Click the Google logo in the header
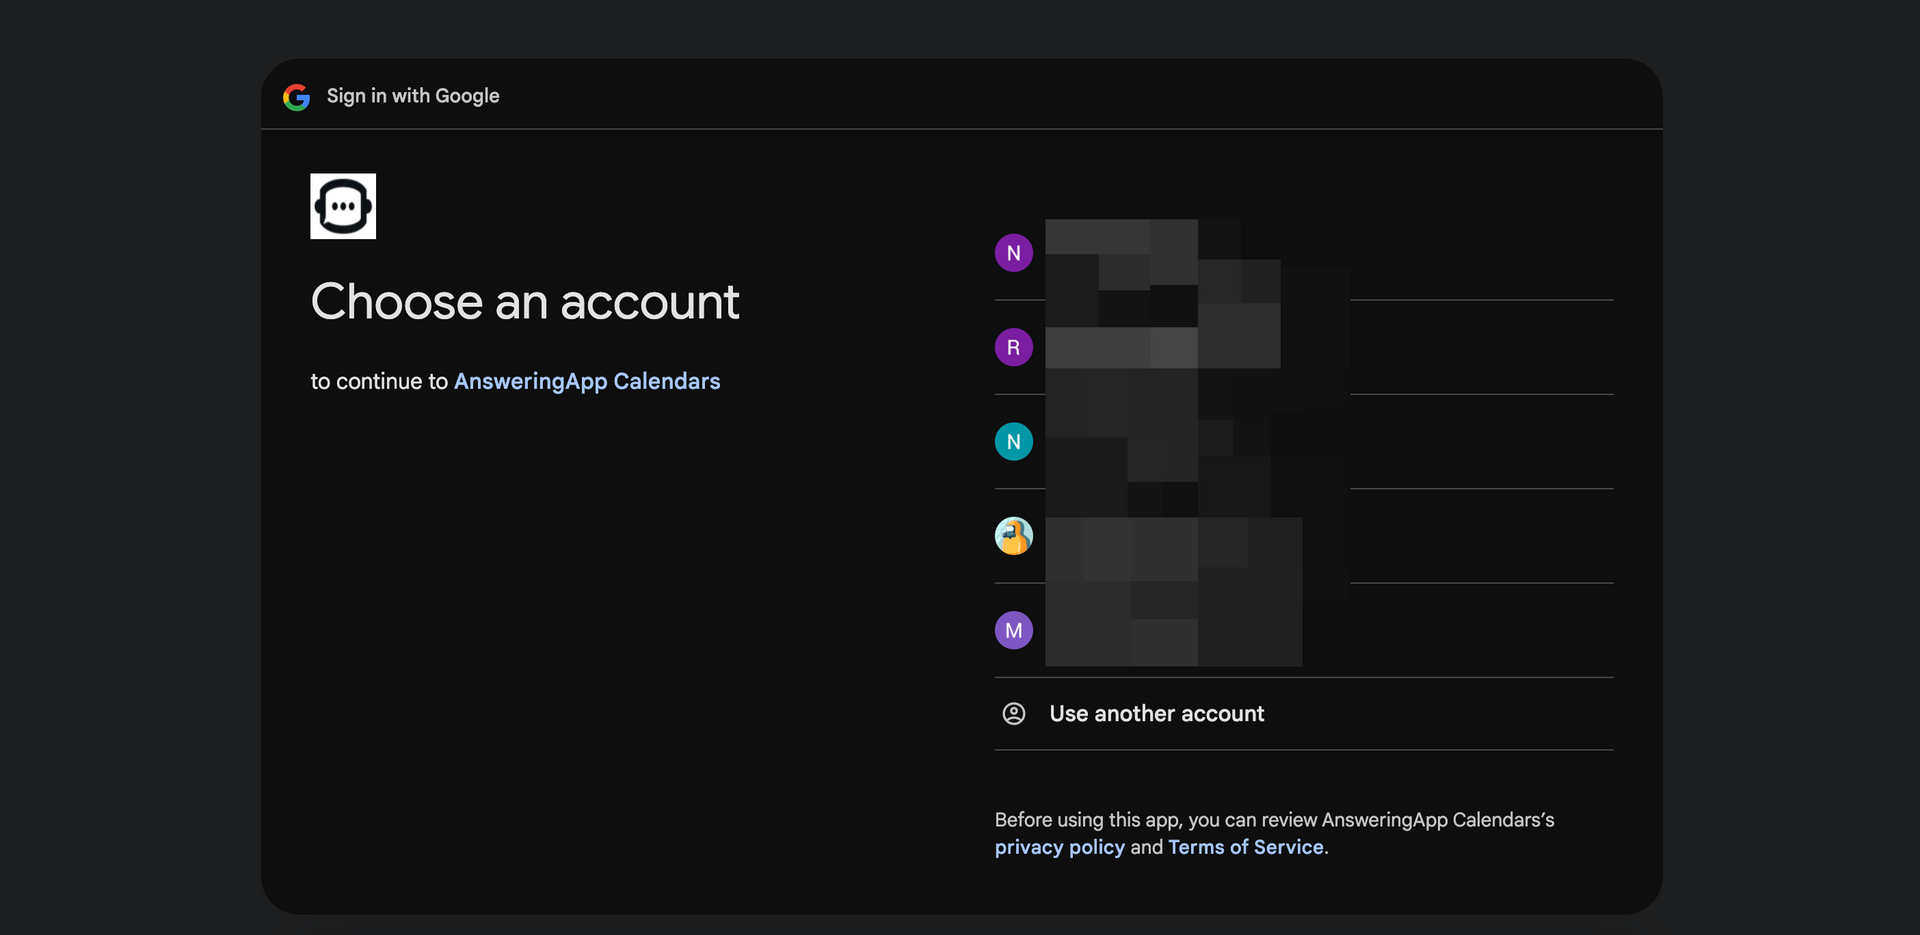1920x935 pixels. point(296,97)
